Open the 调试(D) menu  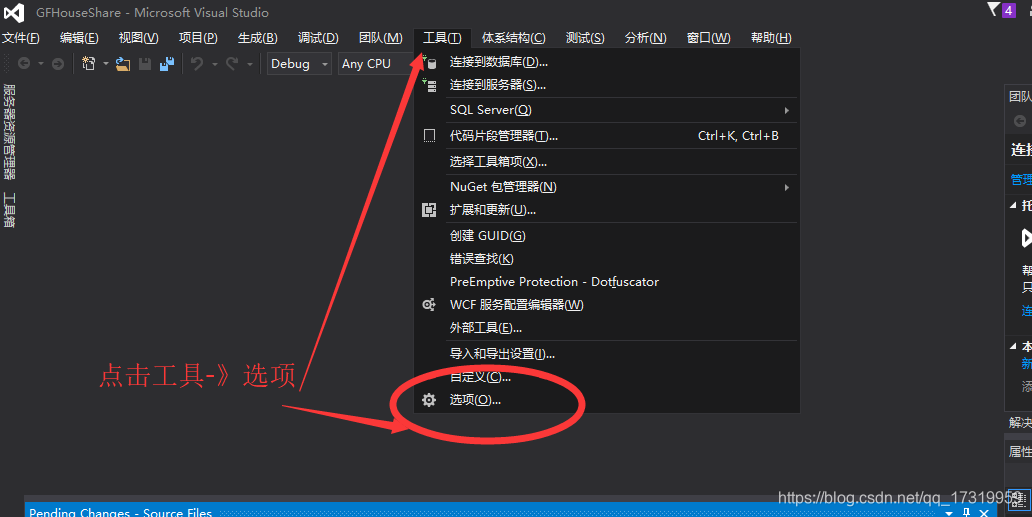[318, 37]
